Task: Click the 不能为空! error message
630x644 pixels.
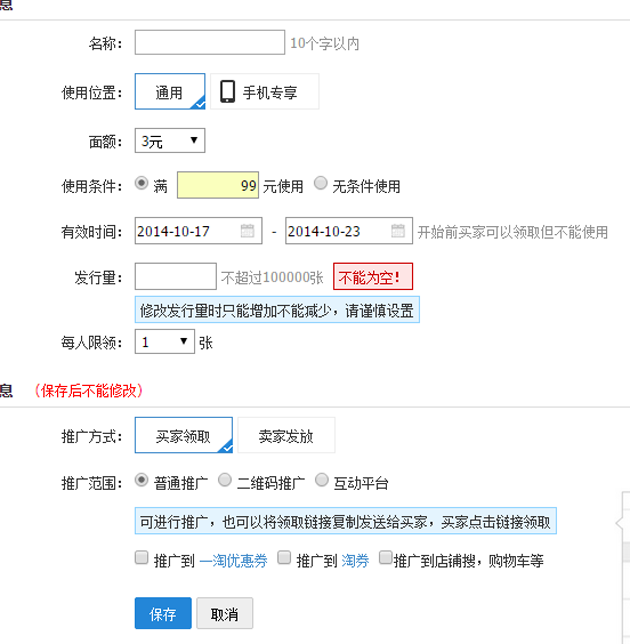Action: [373, 276]
